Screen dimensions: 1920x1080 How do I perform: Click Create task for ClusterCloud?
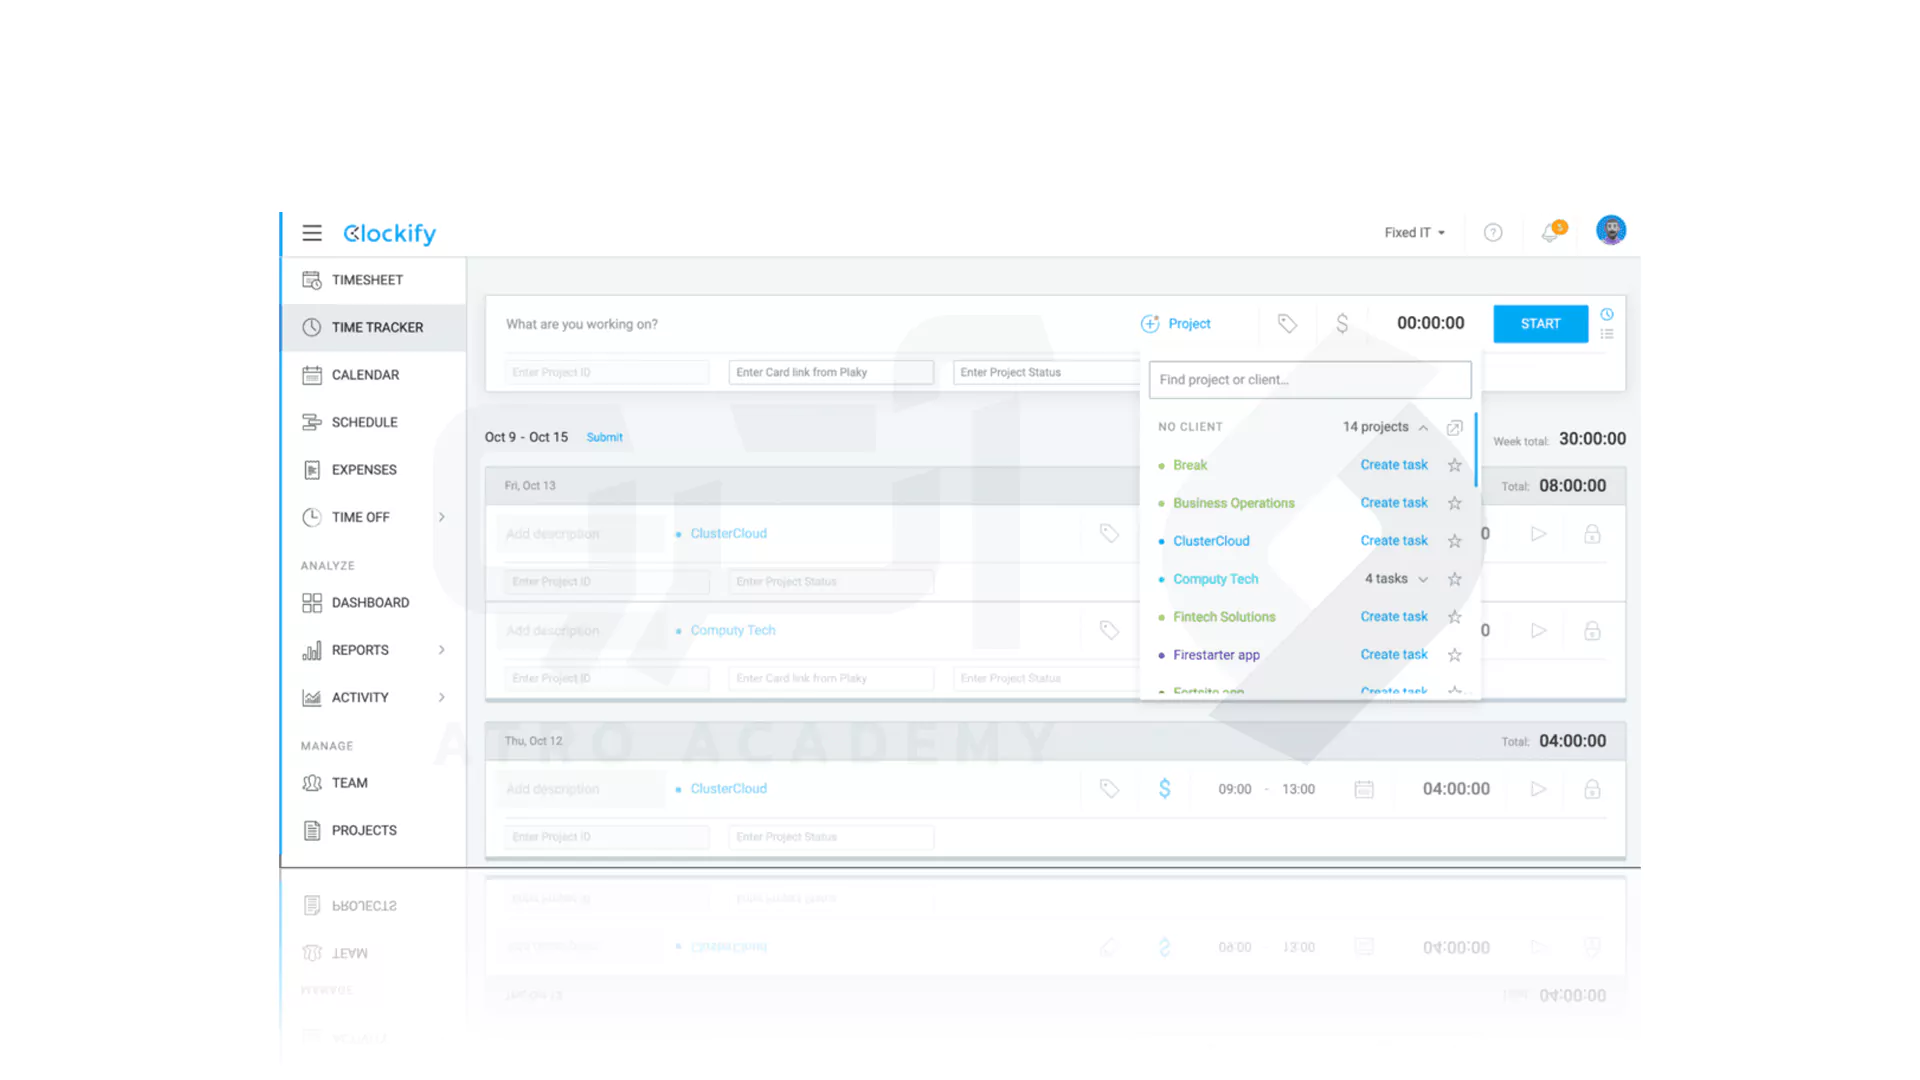click(x=1394, y=541)
